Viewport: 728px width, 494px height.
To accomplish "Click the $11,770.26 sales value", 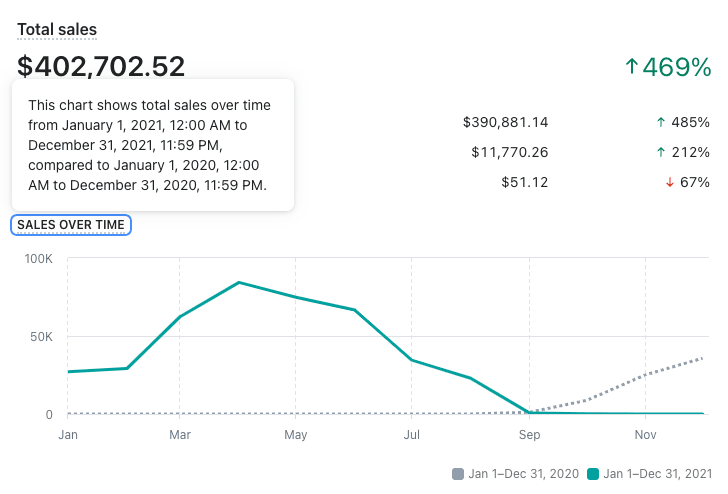I will [x=509, y=152].
